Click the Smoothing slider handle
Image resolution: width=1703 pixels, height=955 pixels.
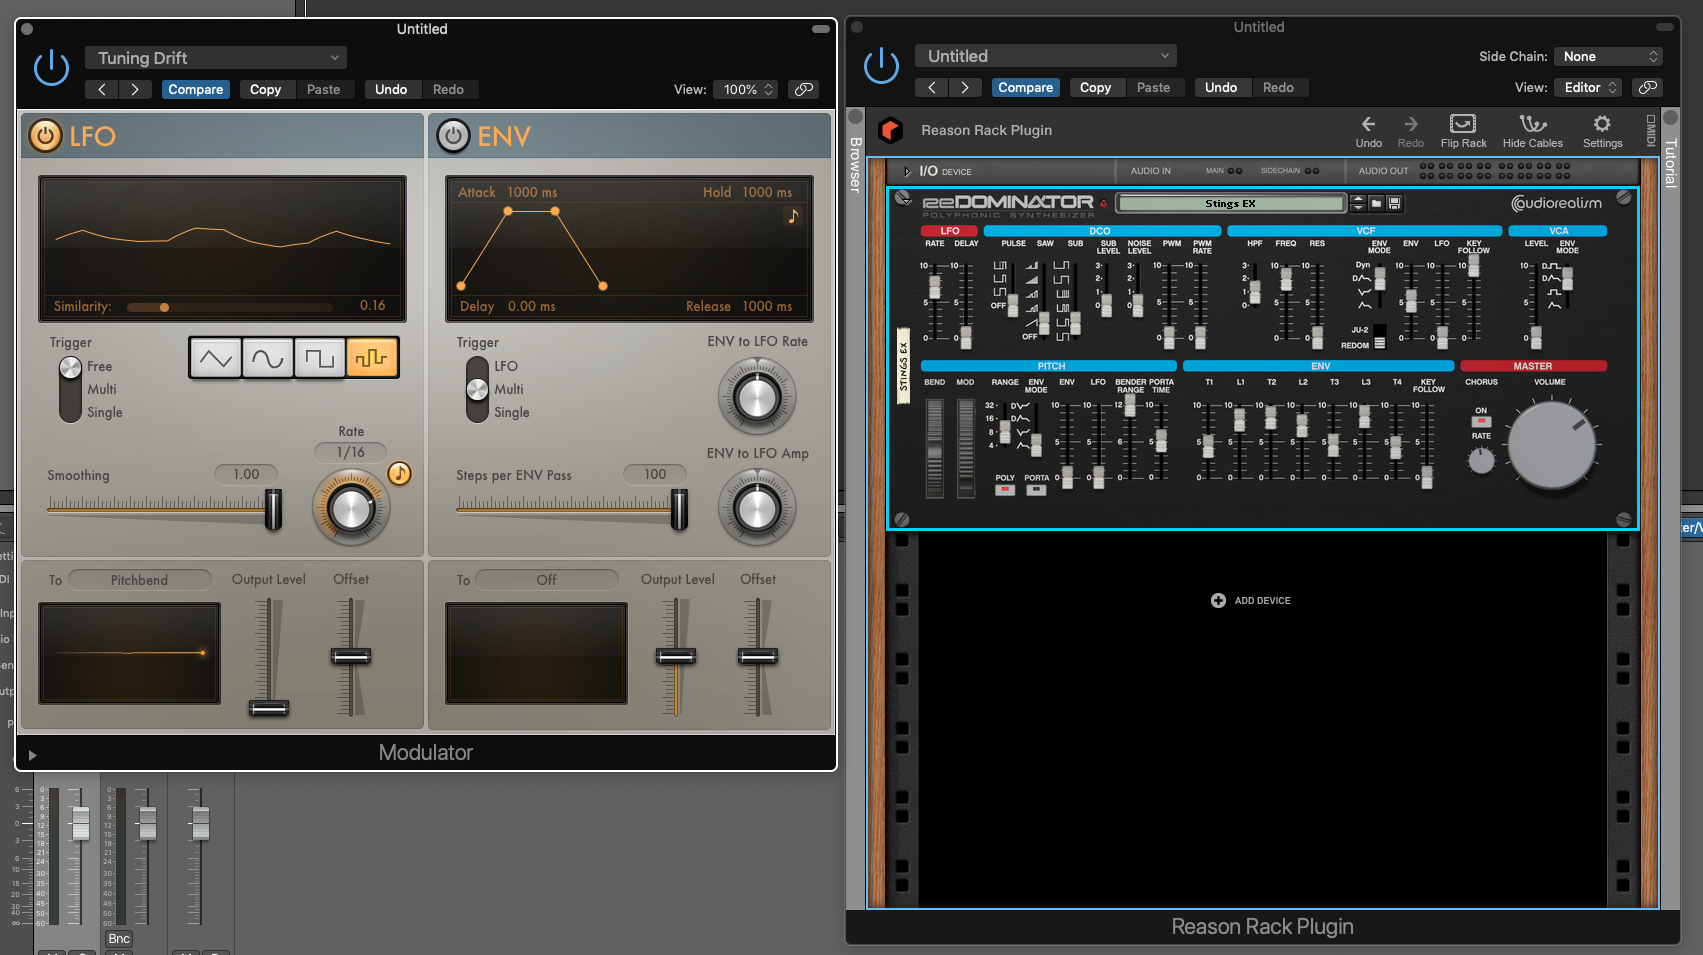coord(273,509)
